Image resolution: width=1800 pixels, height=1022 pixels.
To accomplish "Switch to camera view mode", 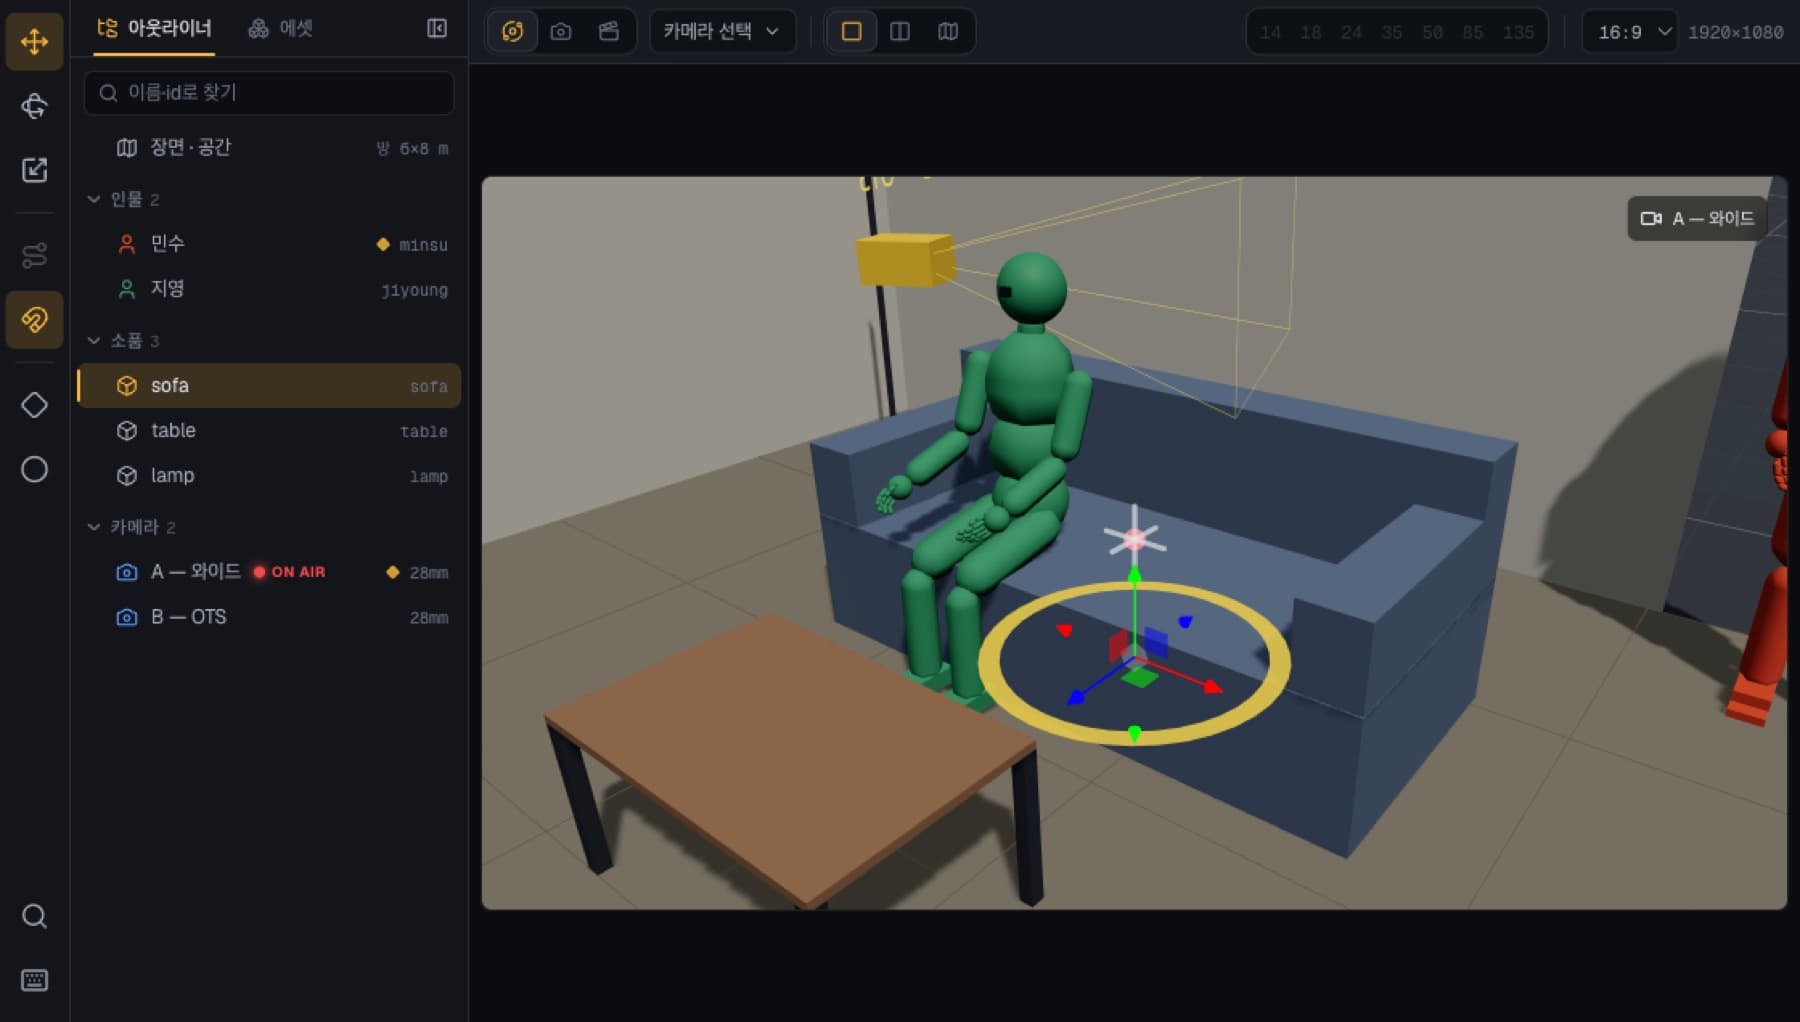I will (561, 32).
